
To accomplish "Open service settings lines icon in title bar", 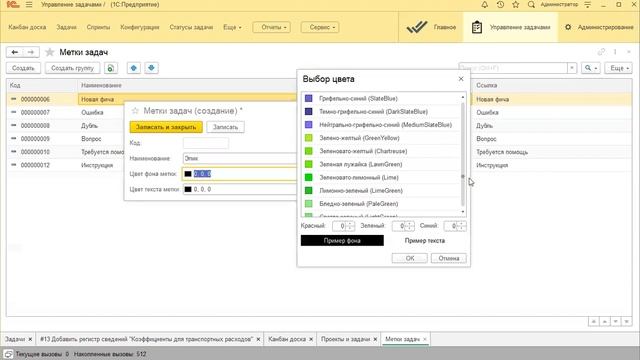I will point(588,4).
